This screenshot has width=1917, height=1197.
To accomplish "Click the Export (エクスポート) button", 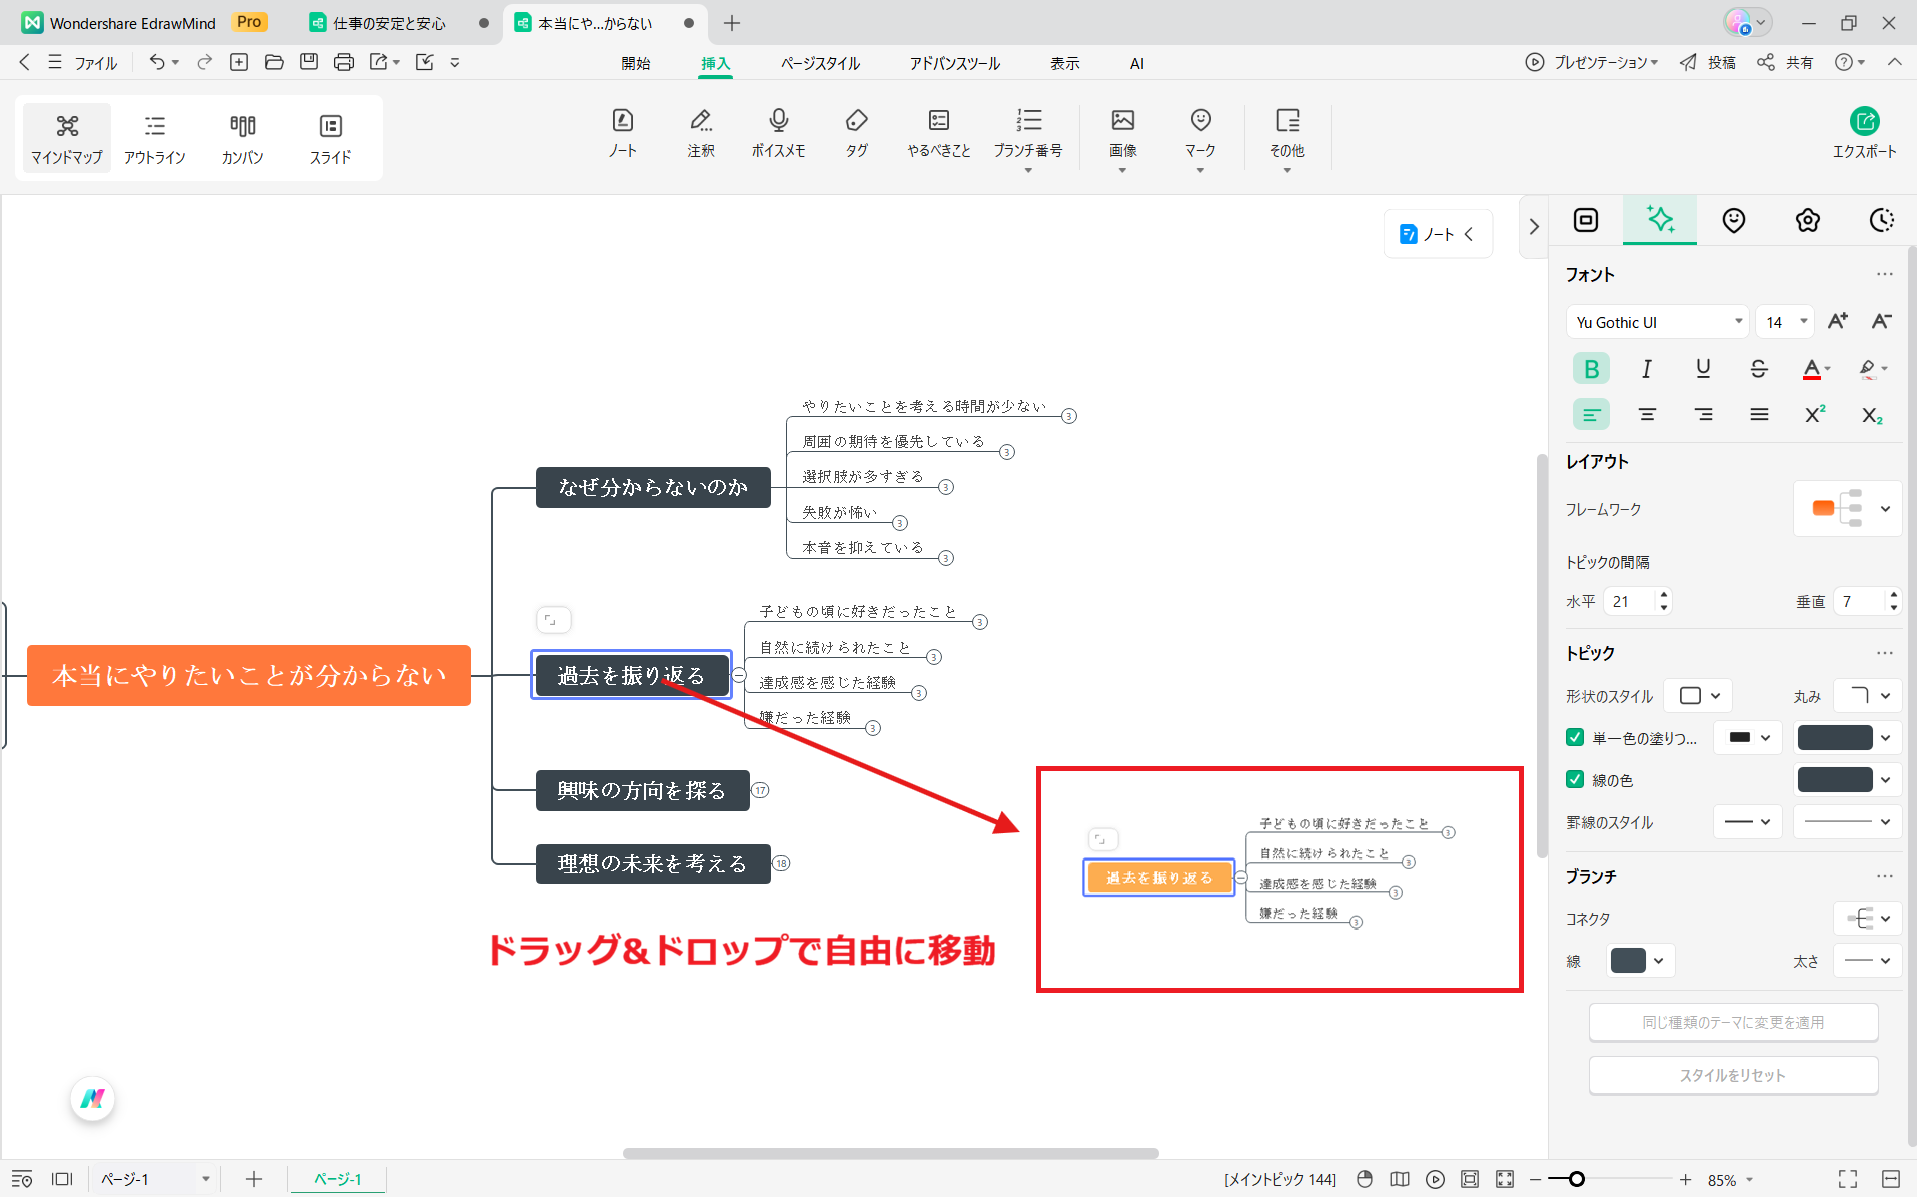I will [x=1864, y=134].
